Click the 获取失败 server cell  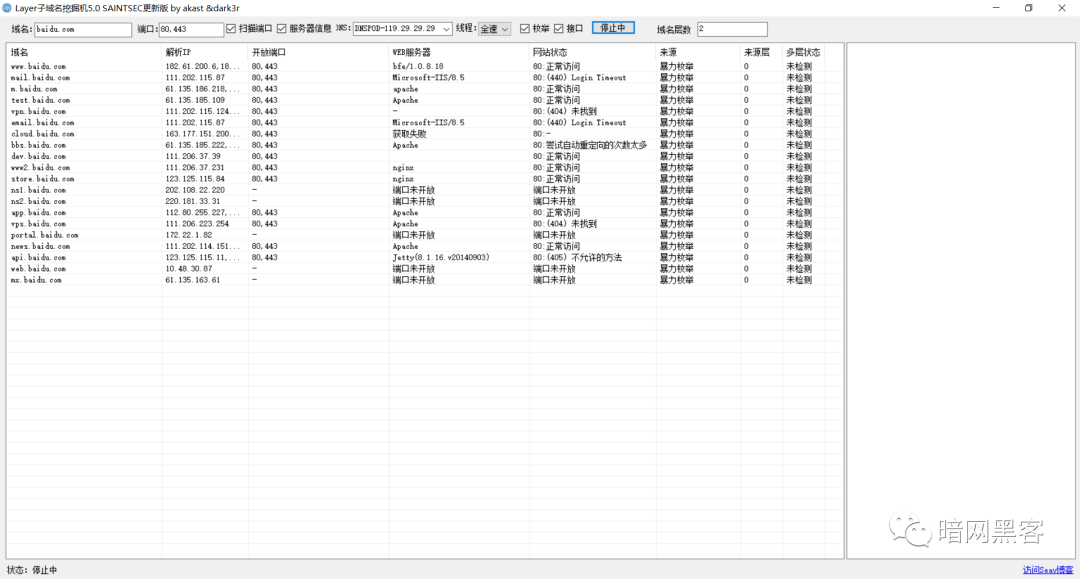[409, 134]
